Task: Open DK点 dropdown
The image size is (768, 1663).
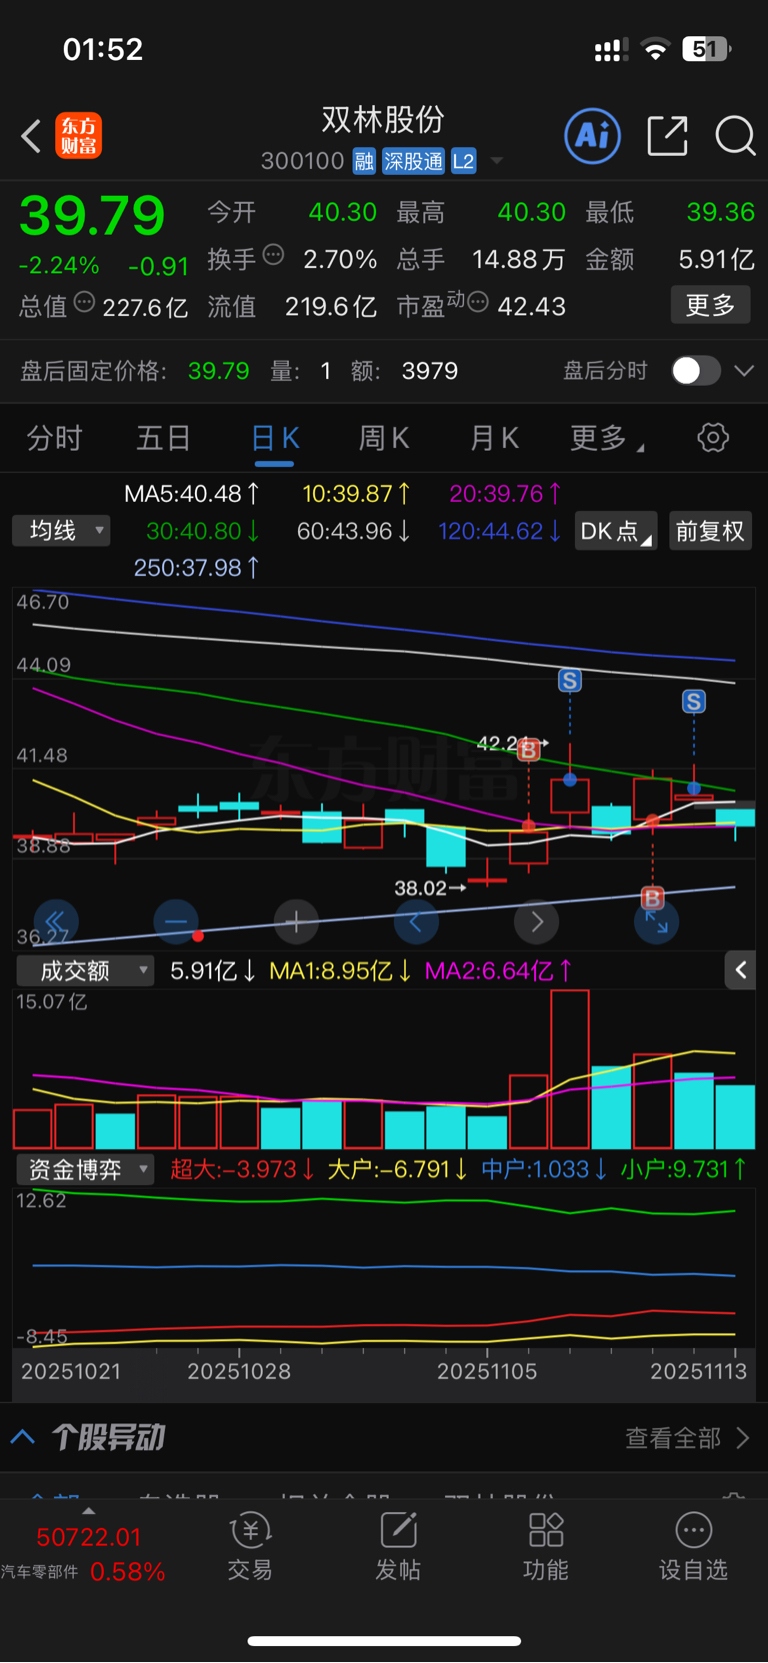Action: click(616, 531)
